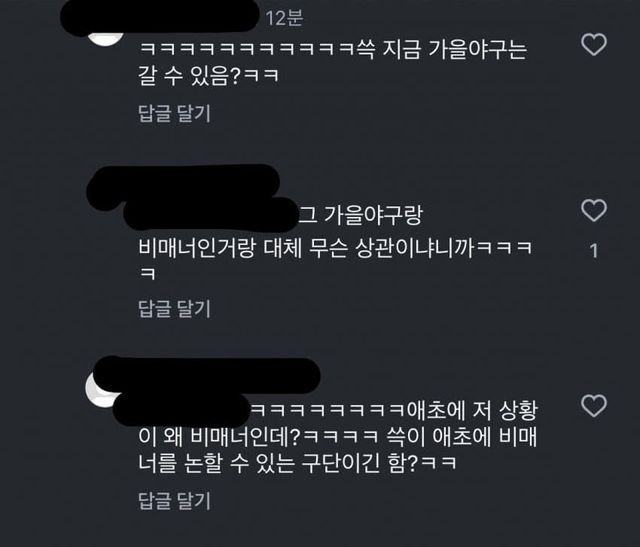Select the phrase 쓱 지금 가을야구는
Viewport: 640px width, 547px height.
click(442, 50)
